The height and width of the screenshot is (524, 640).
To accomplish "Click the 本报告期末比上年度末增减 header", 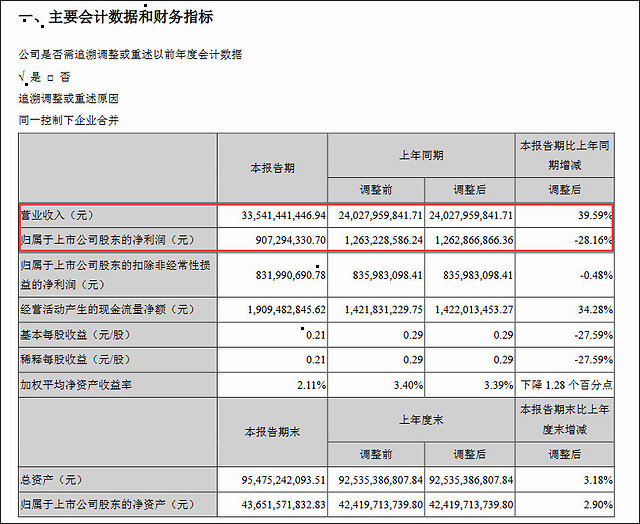I will click(564, 420).
